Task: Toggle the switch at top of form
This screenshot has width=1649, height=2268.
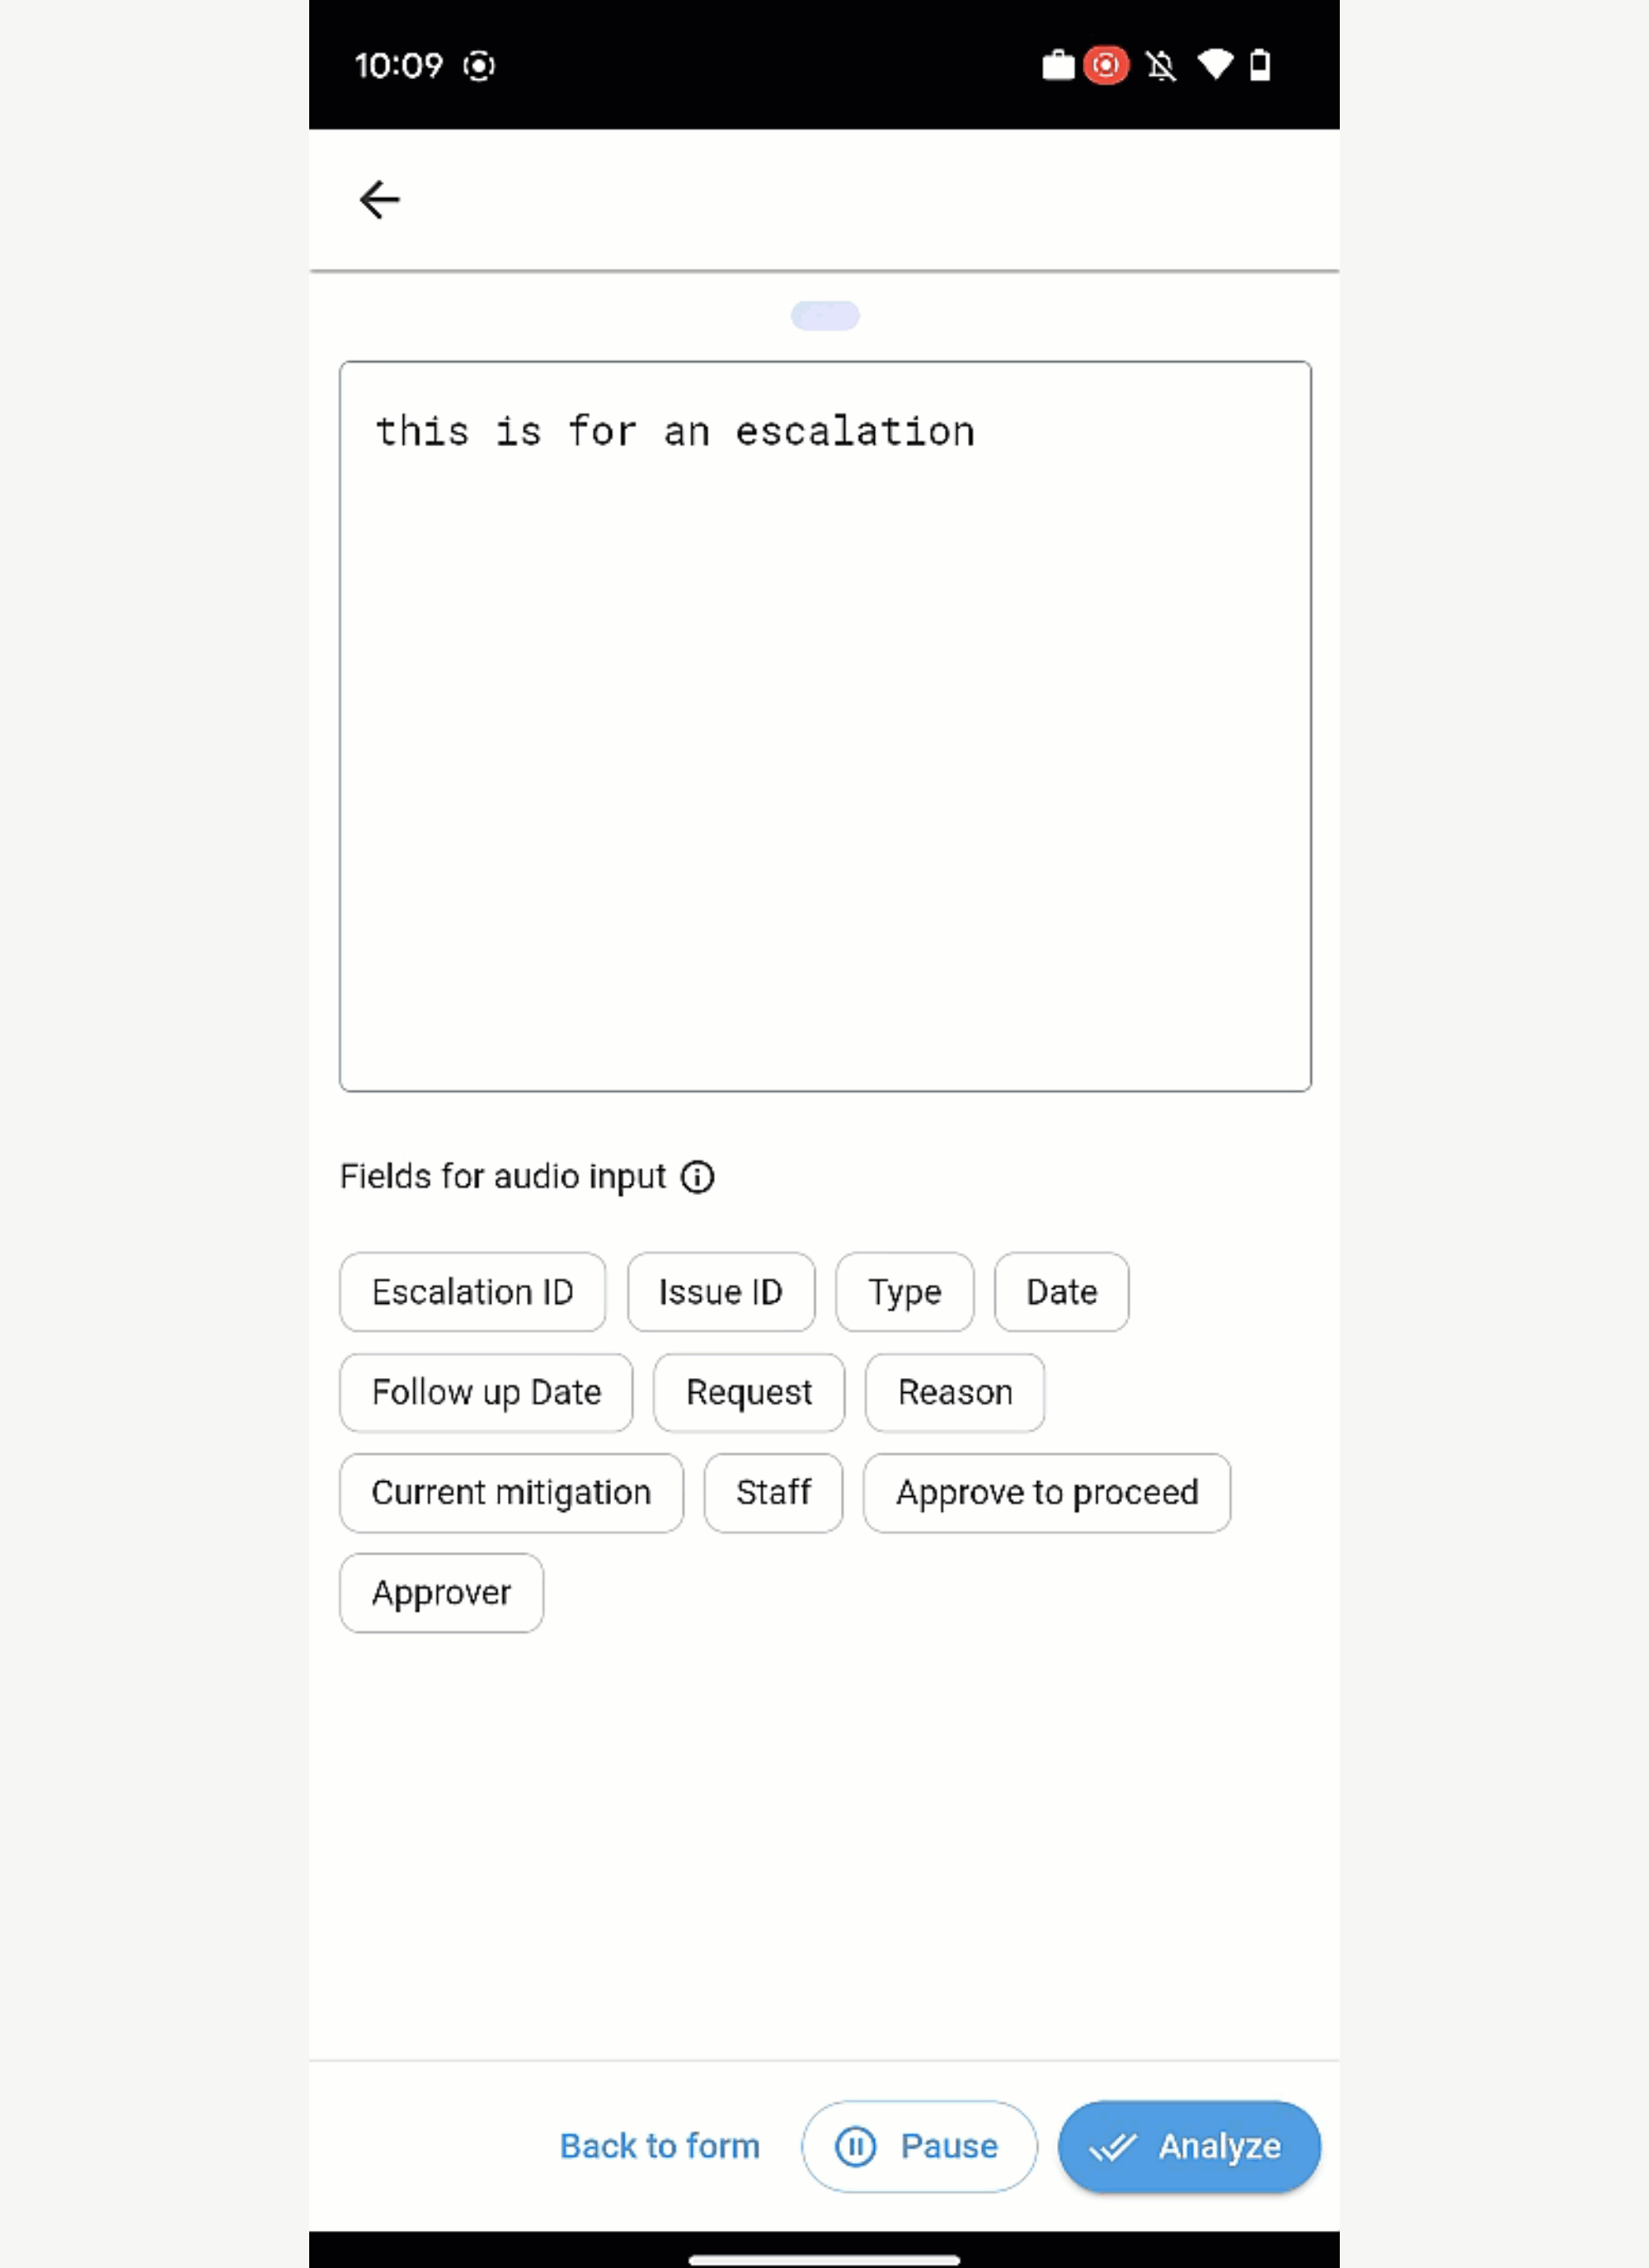Action: [x=824, y=313]
